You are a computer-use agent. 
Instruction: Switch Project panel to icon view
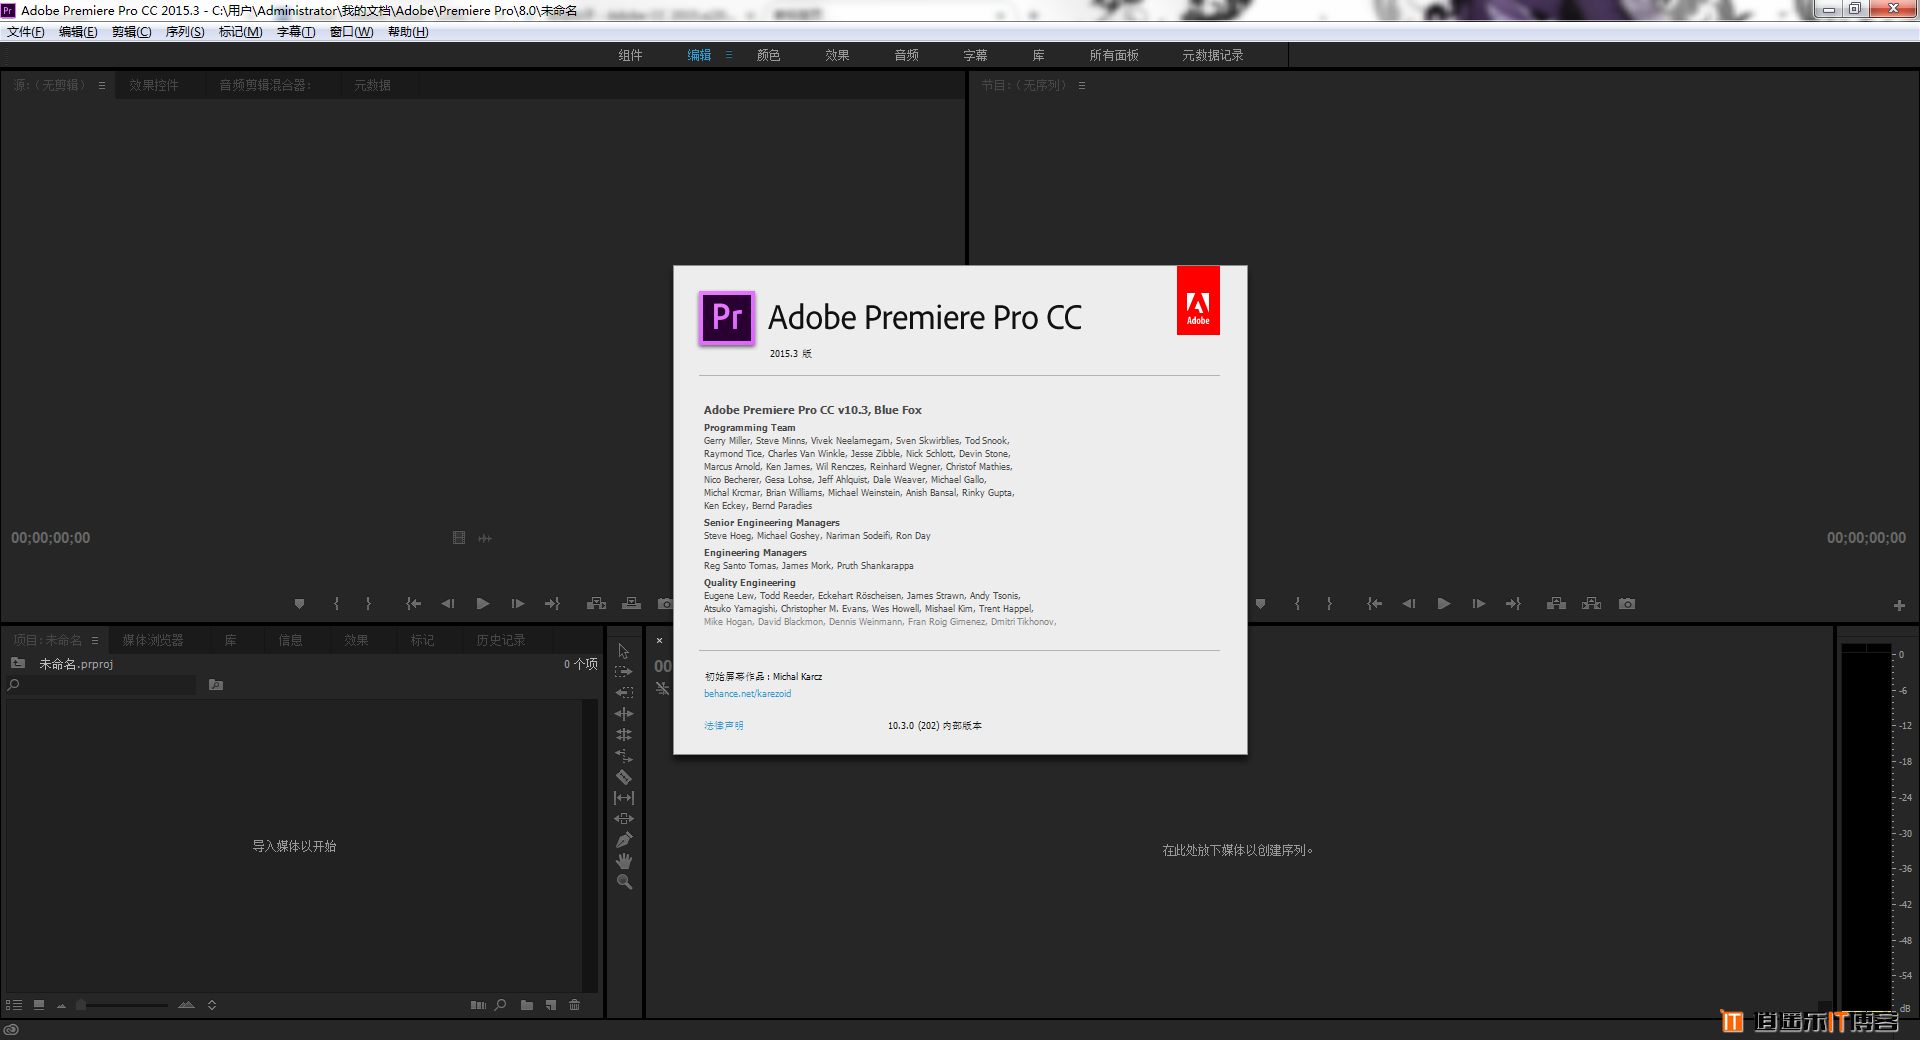(x=39, y=1005)
